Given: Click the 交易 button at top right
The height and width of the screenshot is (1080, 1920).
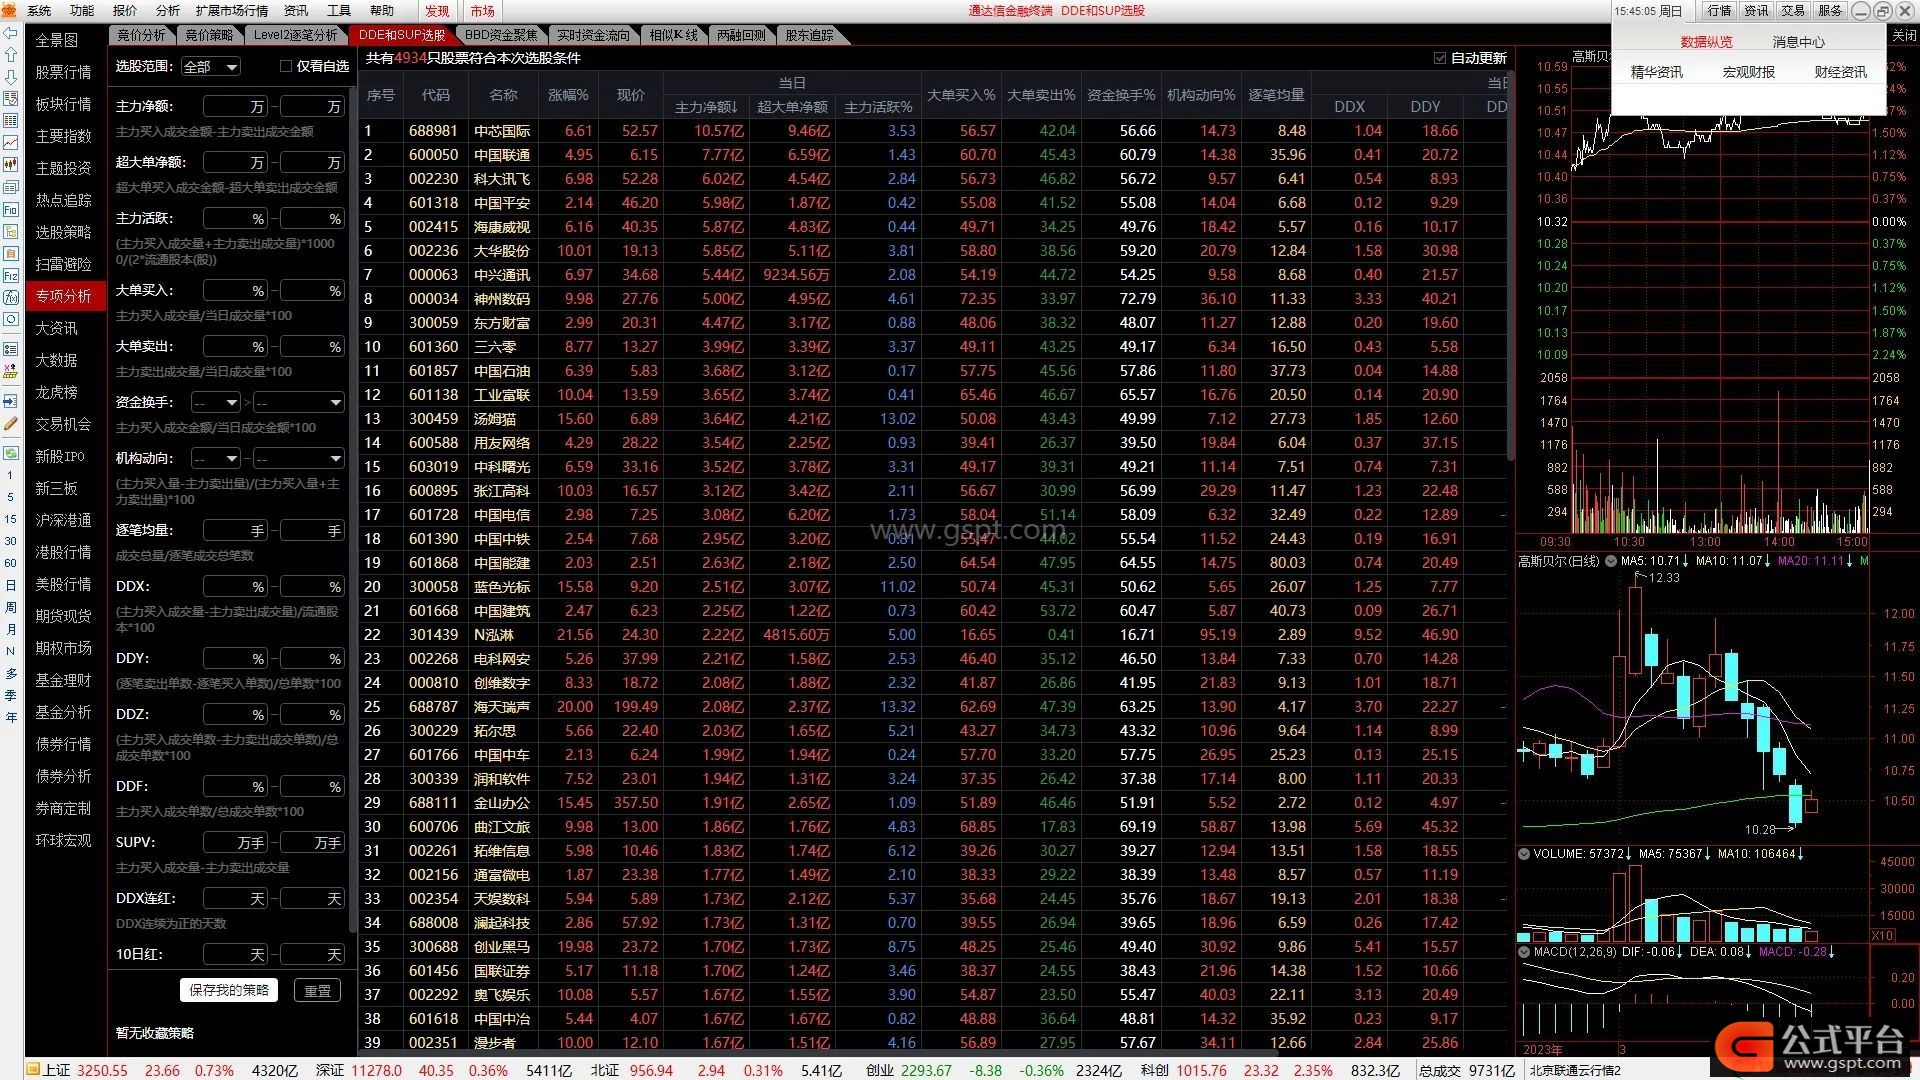Looking at the screenshot, I should click(x=1793, y=11).
